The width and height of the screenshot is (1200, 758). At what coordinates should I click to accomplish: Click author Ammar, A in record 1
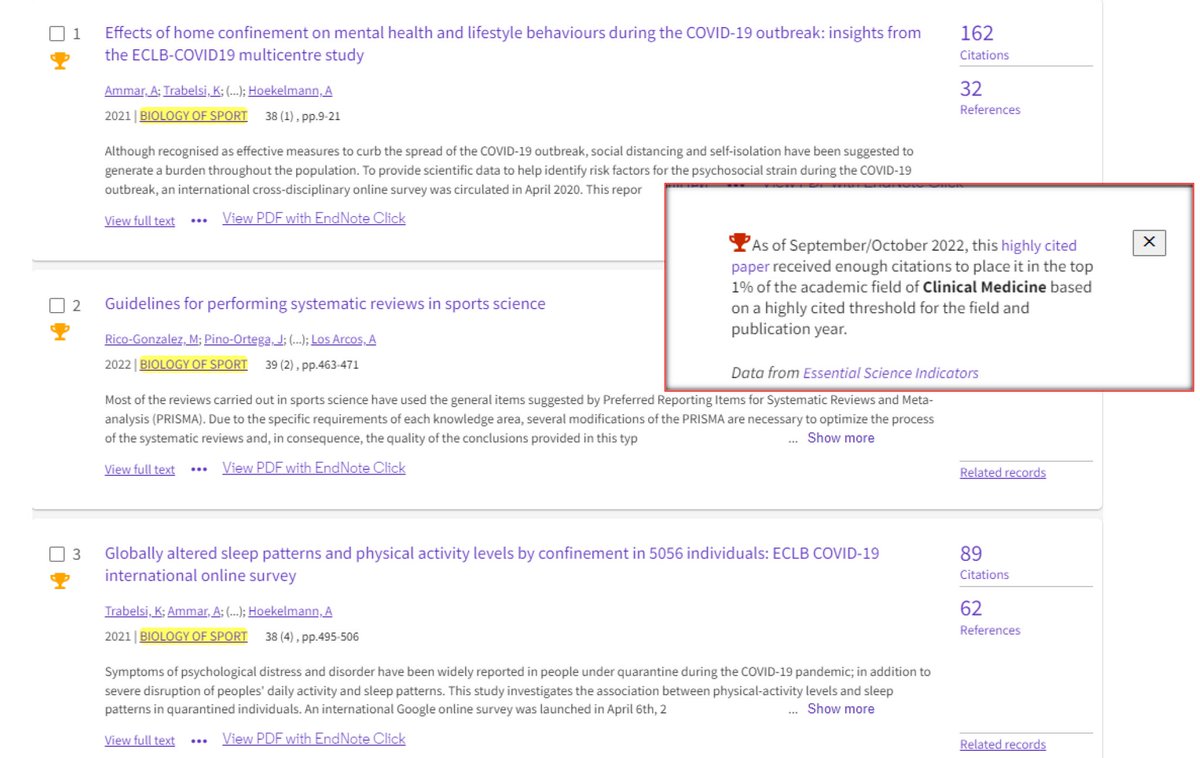[x=131, y=91]
